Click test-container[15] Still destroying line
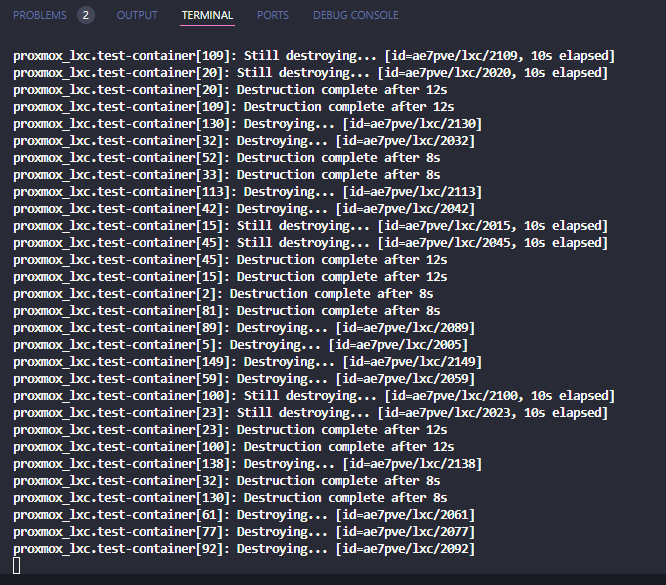 coord(310,226)
